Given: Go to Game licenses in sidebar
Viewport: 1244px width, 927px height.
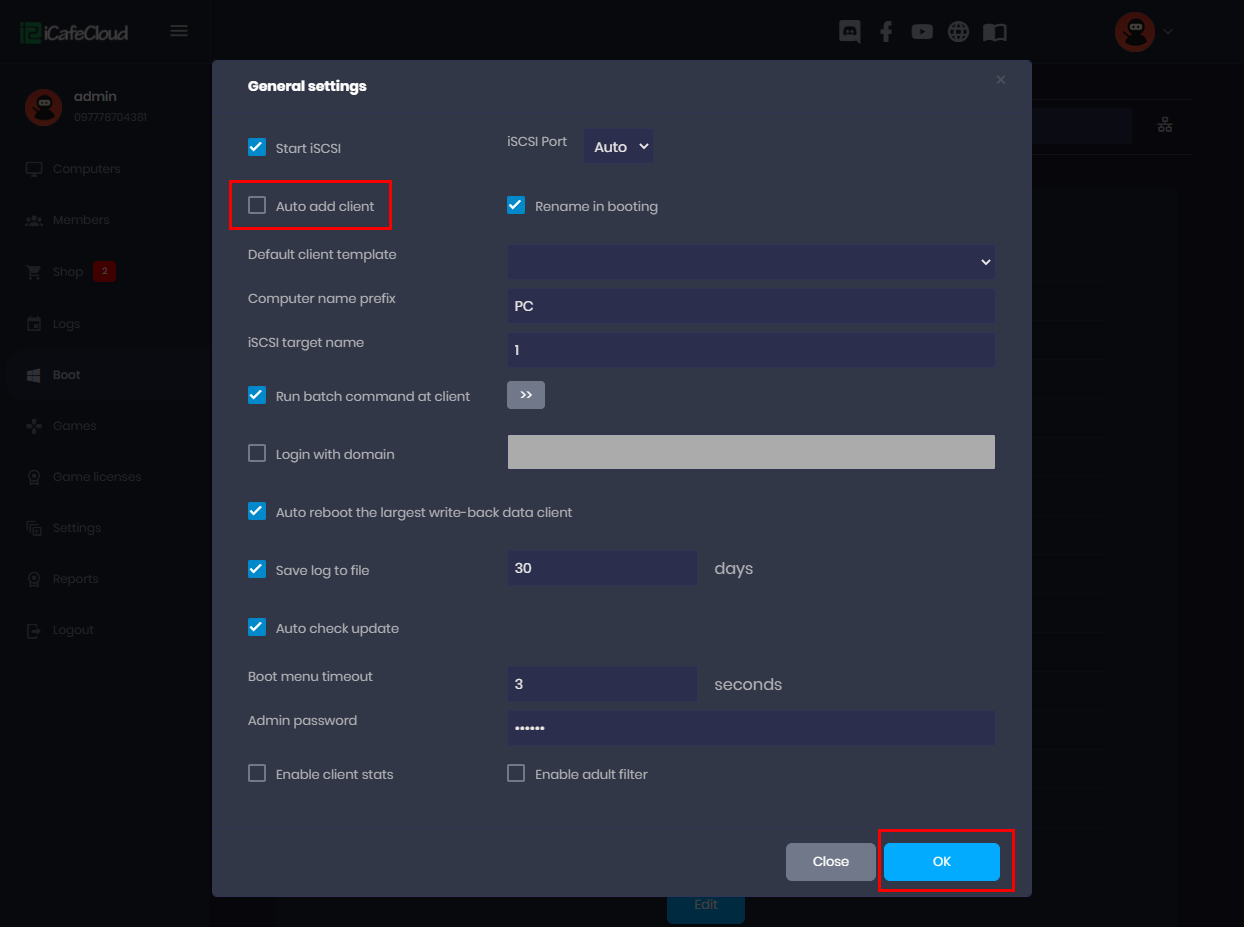Looking at the screenshot, I should [x=96, y=477].
